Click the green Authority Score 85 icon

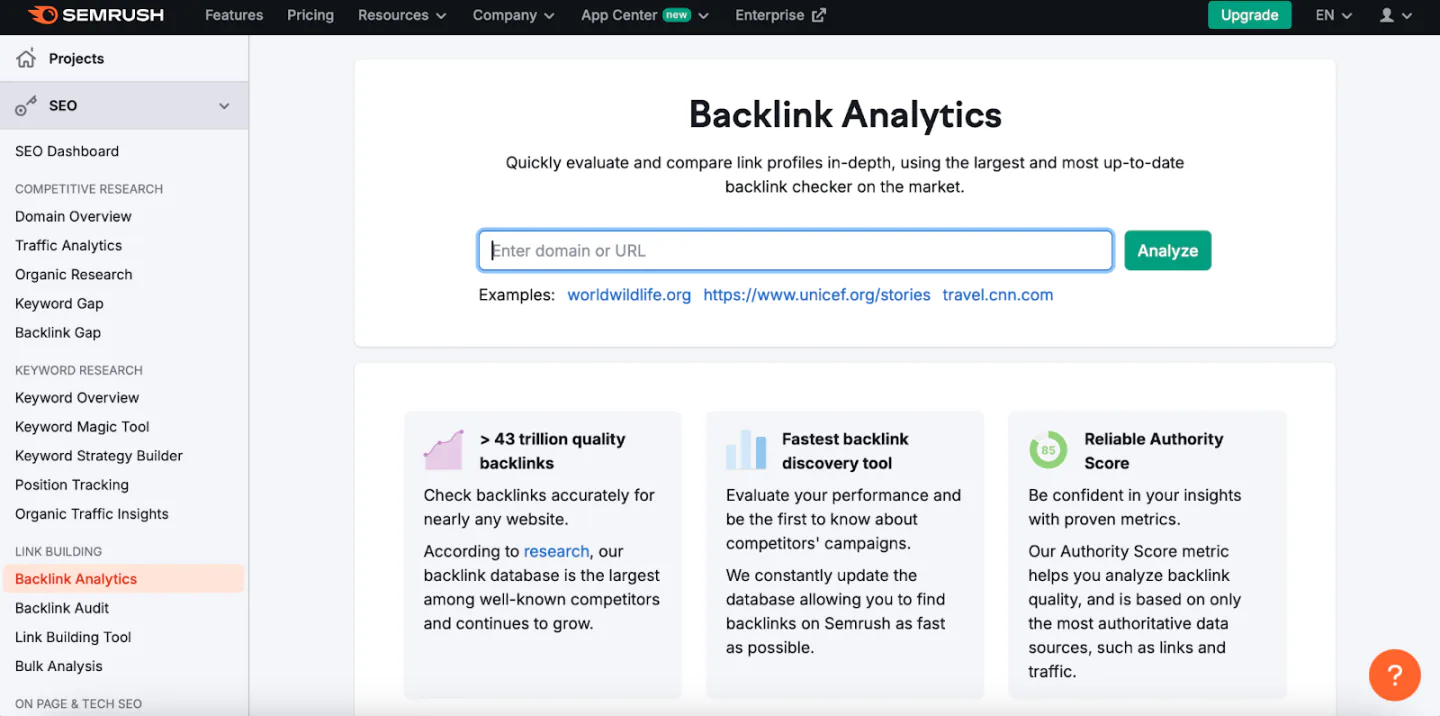click(x=1048, y=450)
